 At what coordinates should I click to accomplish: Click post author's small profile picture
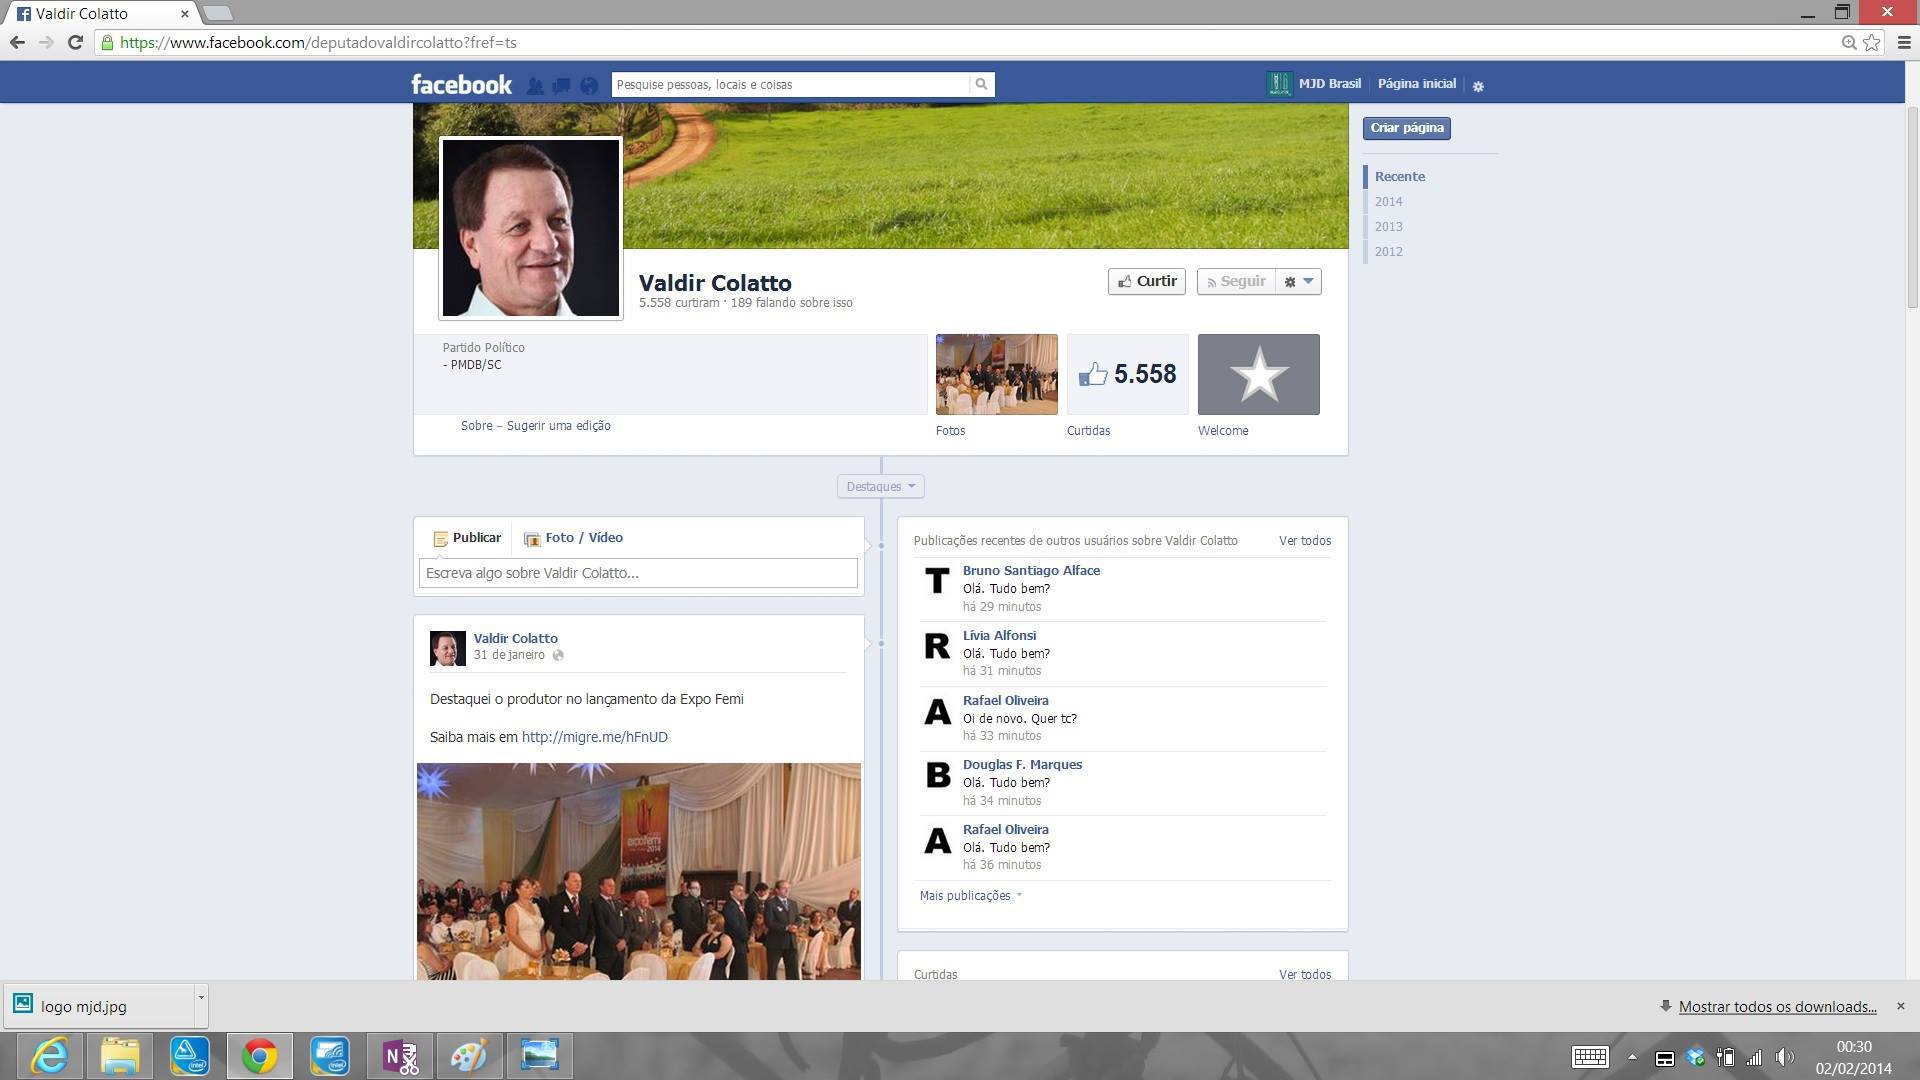447,648
